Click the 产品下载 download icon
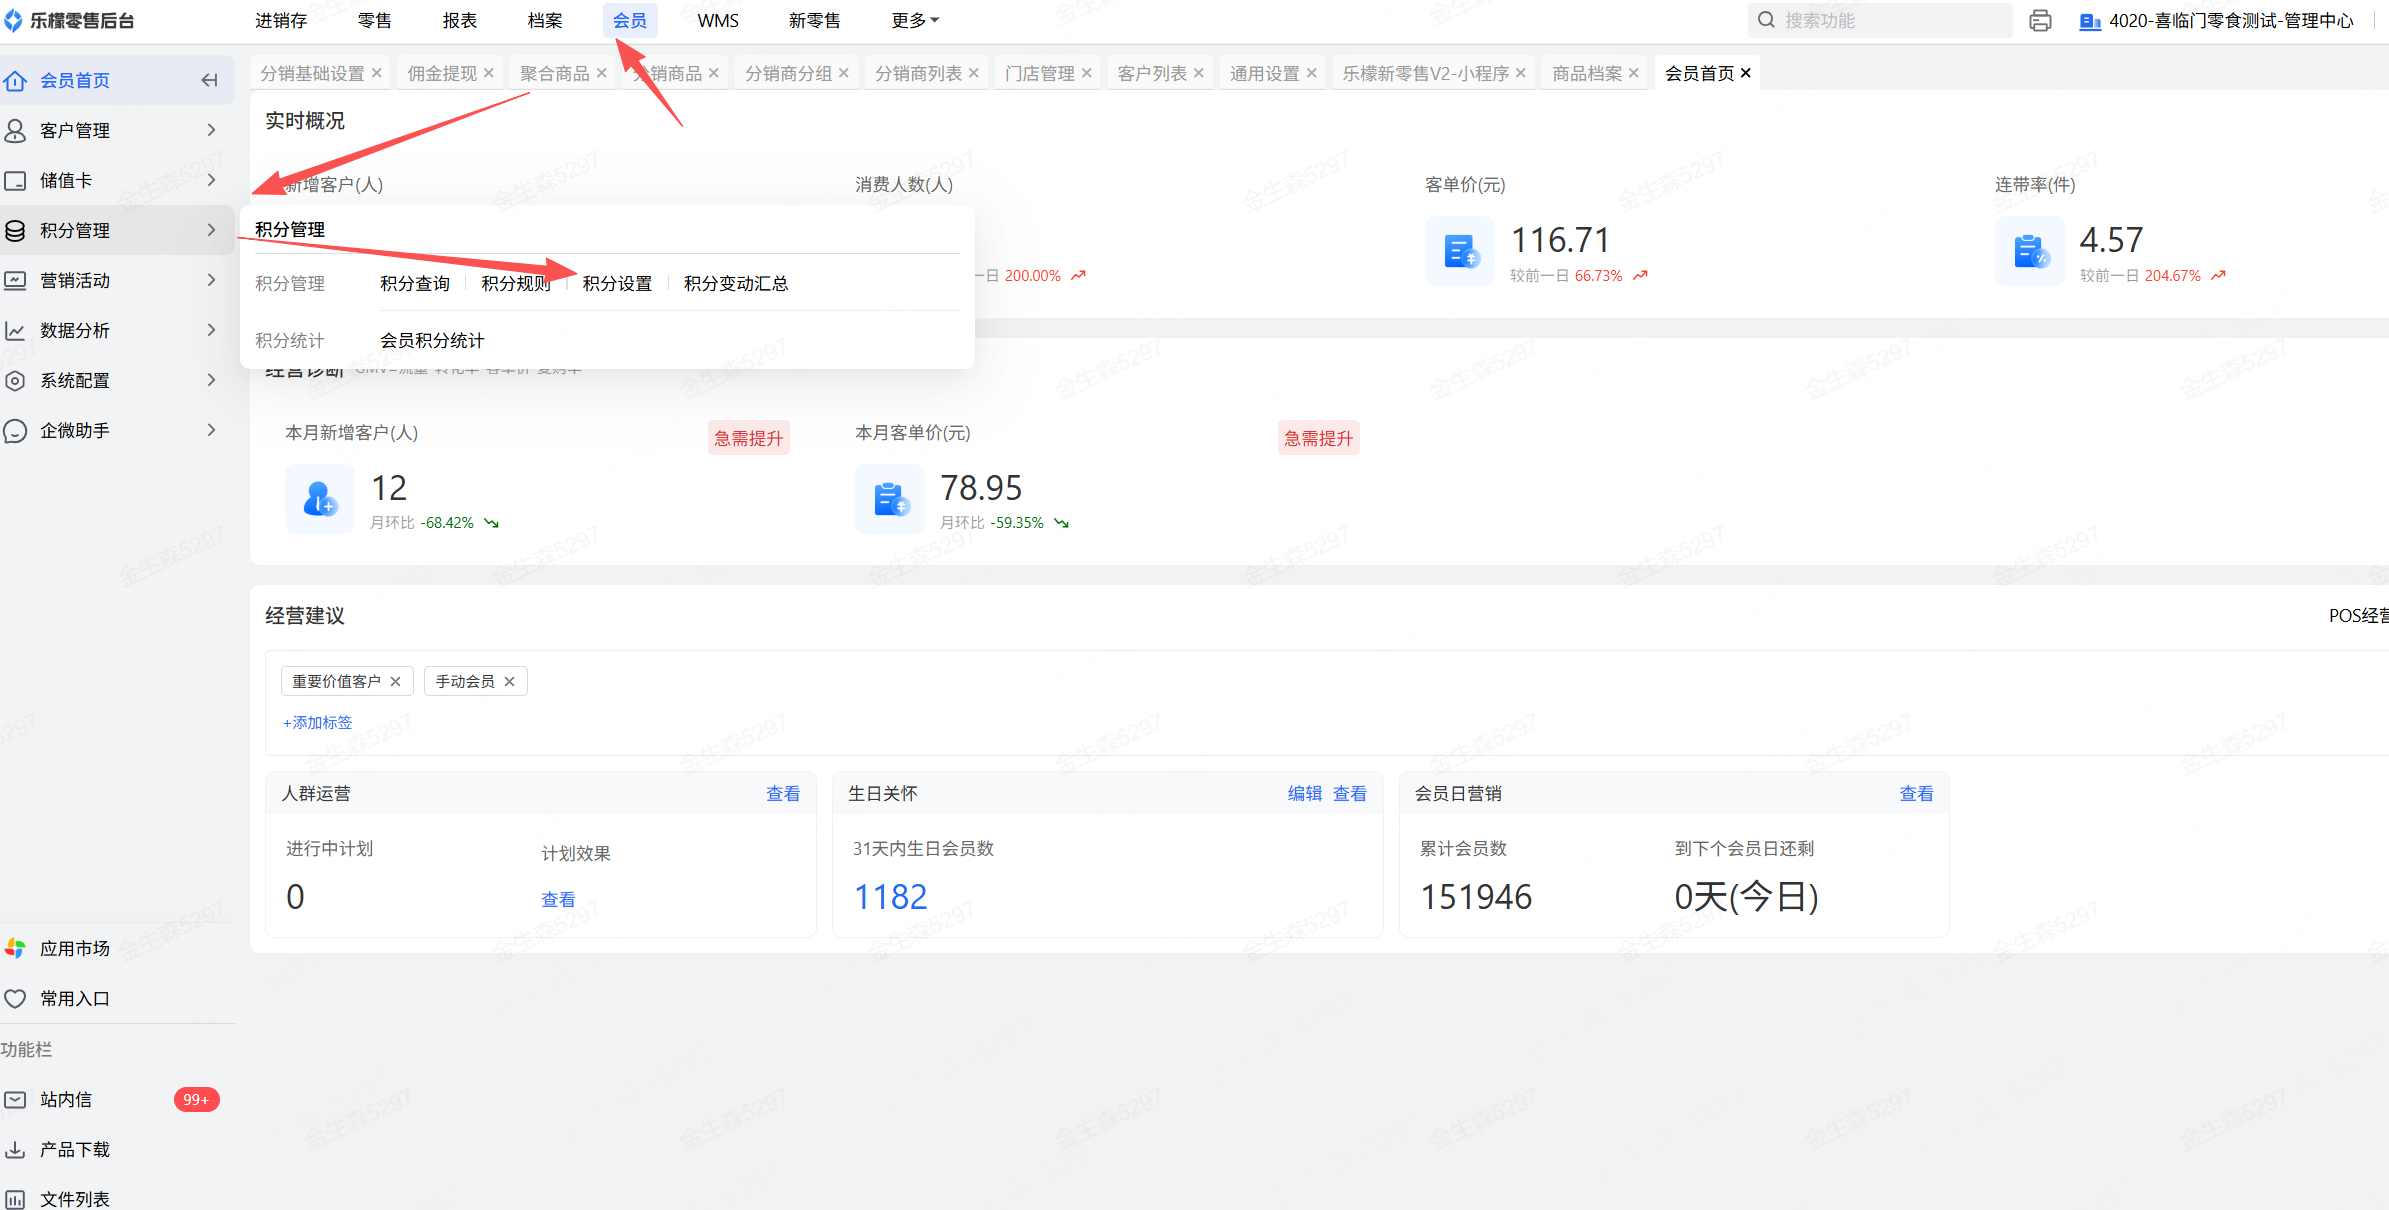The width and height of the screenshot is (2389, 1210). [15, 1149]
